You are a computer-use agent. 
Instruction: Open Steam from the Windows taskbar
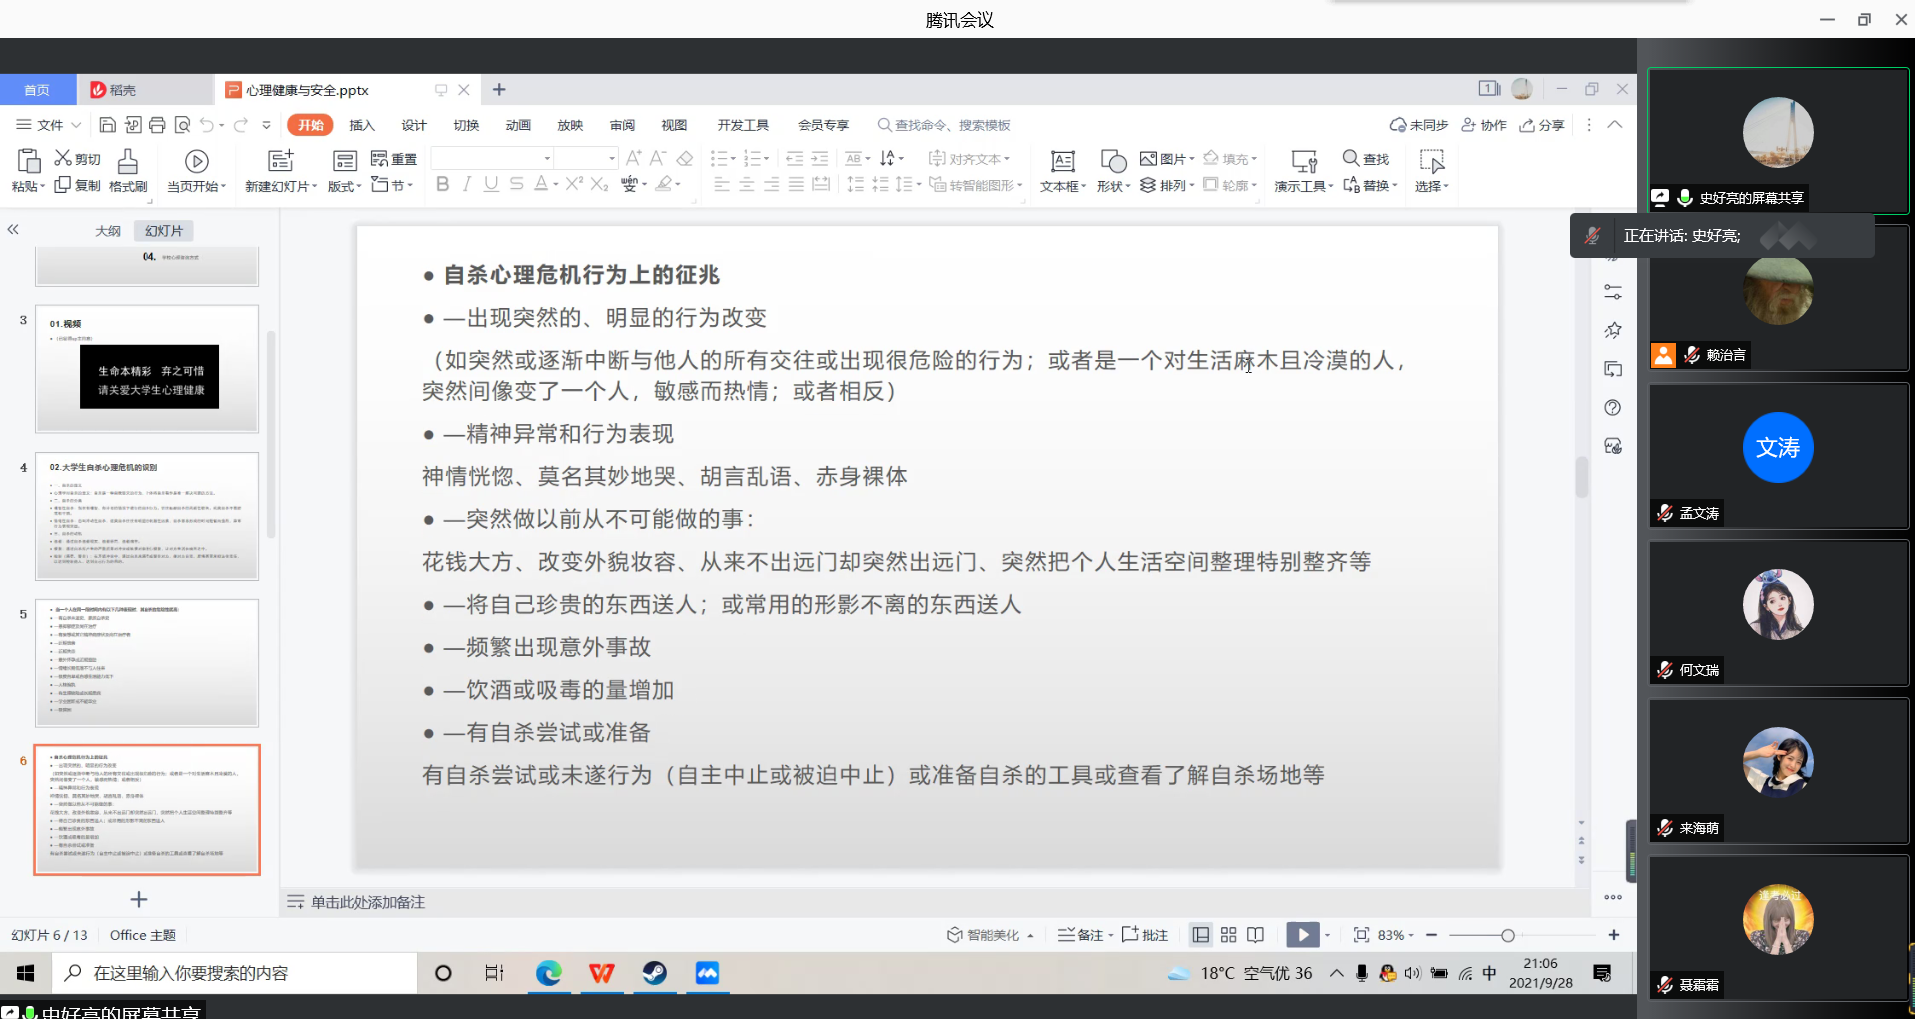coord(655,973)
